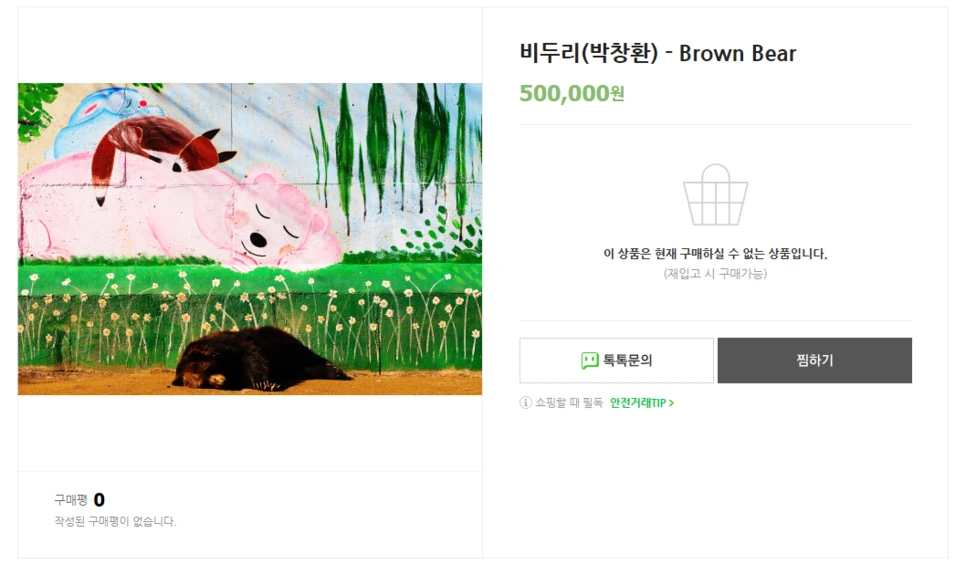Screen dimensions: 966x575
Task: Click the empty shopping basket icon
Action: tap(715, 195)
